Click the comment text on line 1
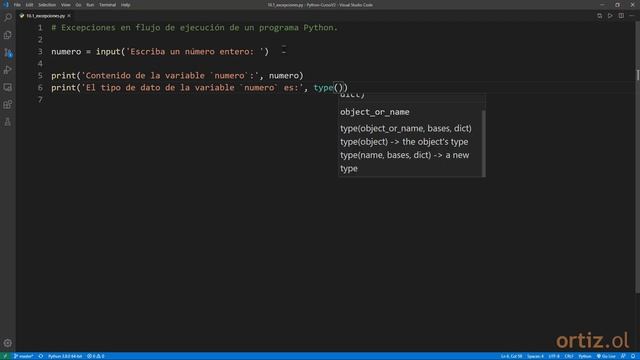This screenshot has height=360, width=640. pos(194,28)
